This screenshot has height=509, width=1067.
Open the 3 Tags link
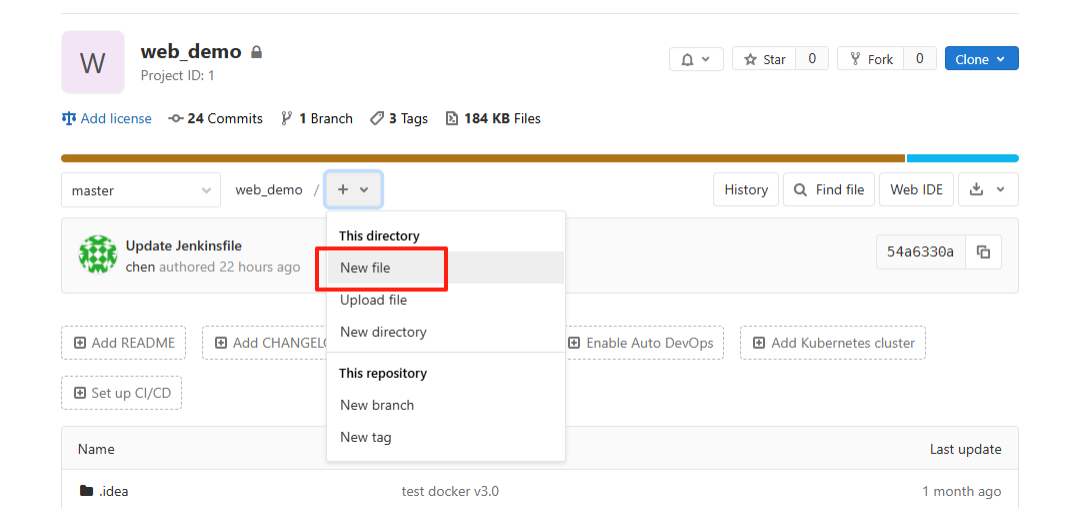pyautogui.click(x=399, y=118)
